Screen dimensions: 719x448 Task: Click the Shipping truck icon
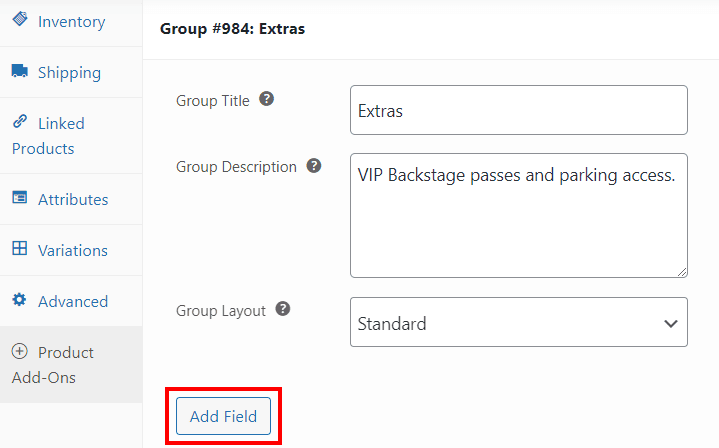click(x=20, y=71)
